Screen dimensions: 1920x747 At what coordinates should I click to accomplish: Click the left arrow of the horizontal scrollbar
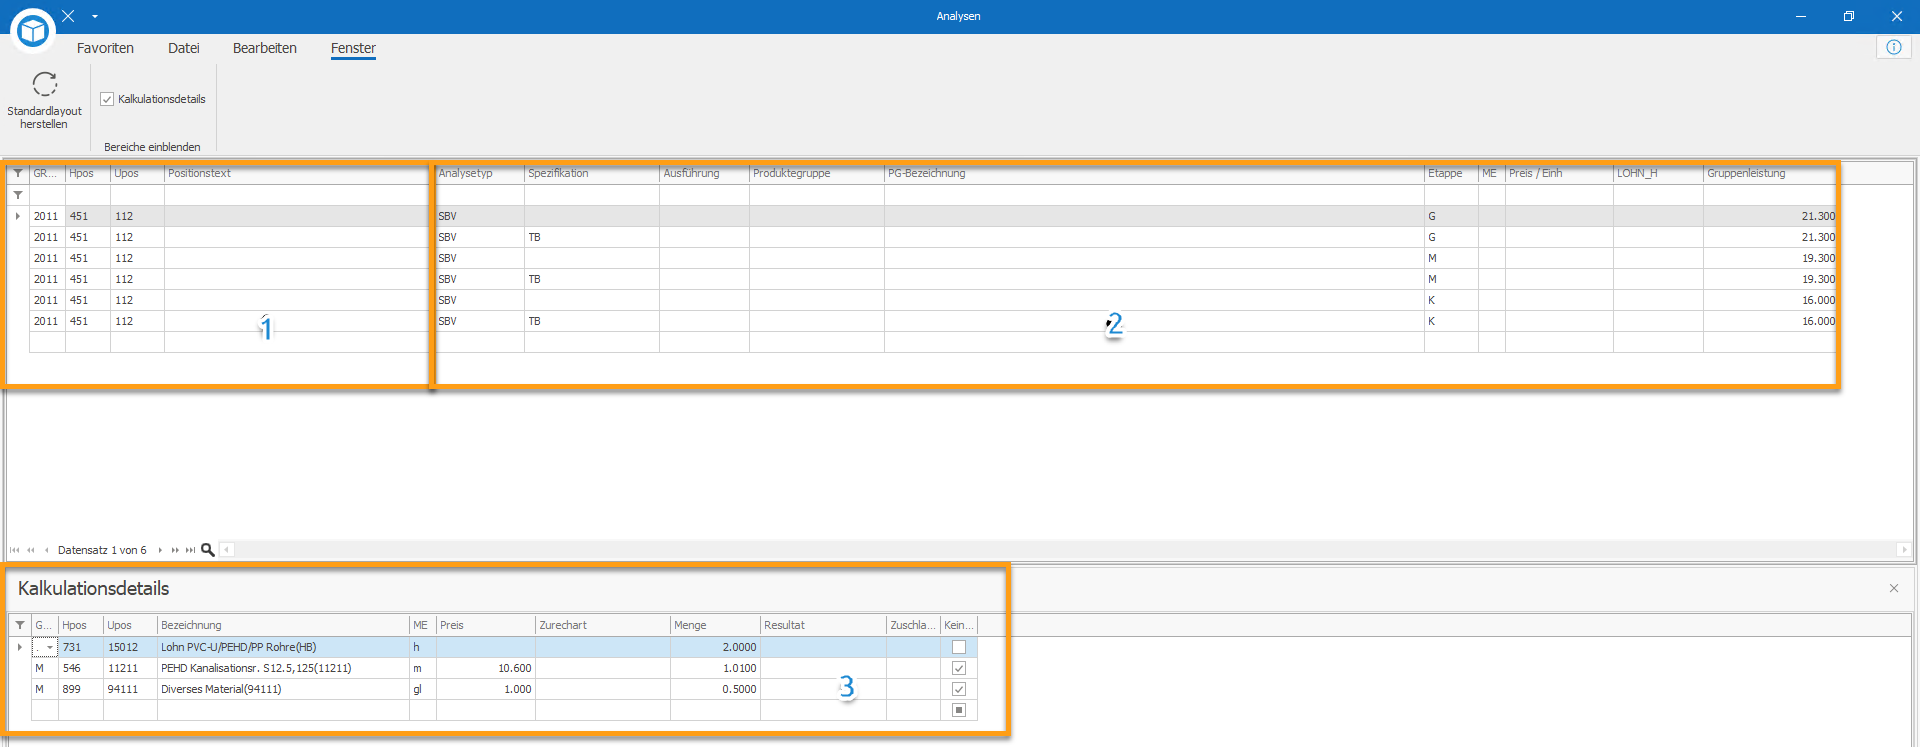(227, 549)
